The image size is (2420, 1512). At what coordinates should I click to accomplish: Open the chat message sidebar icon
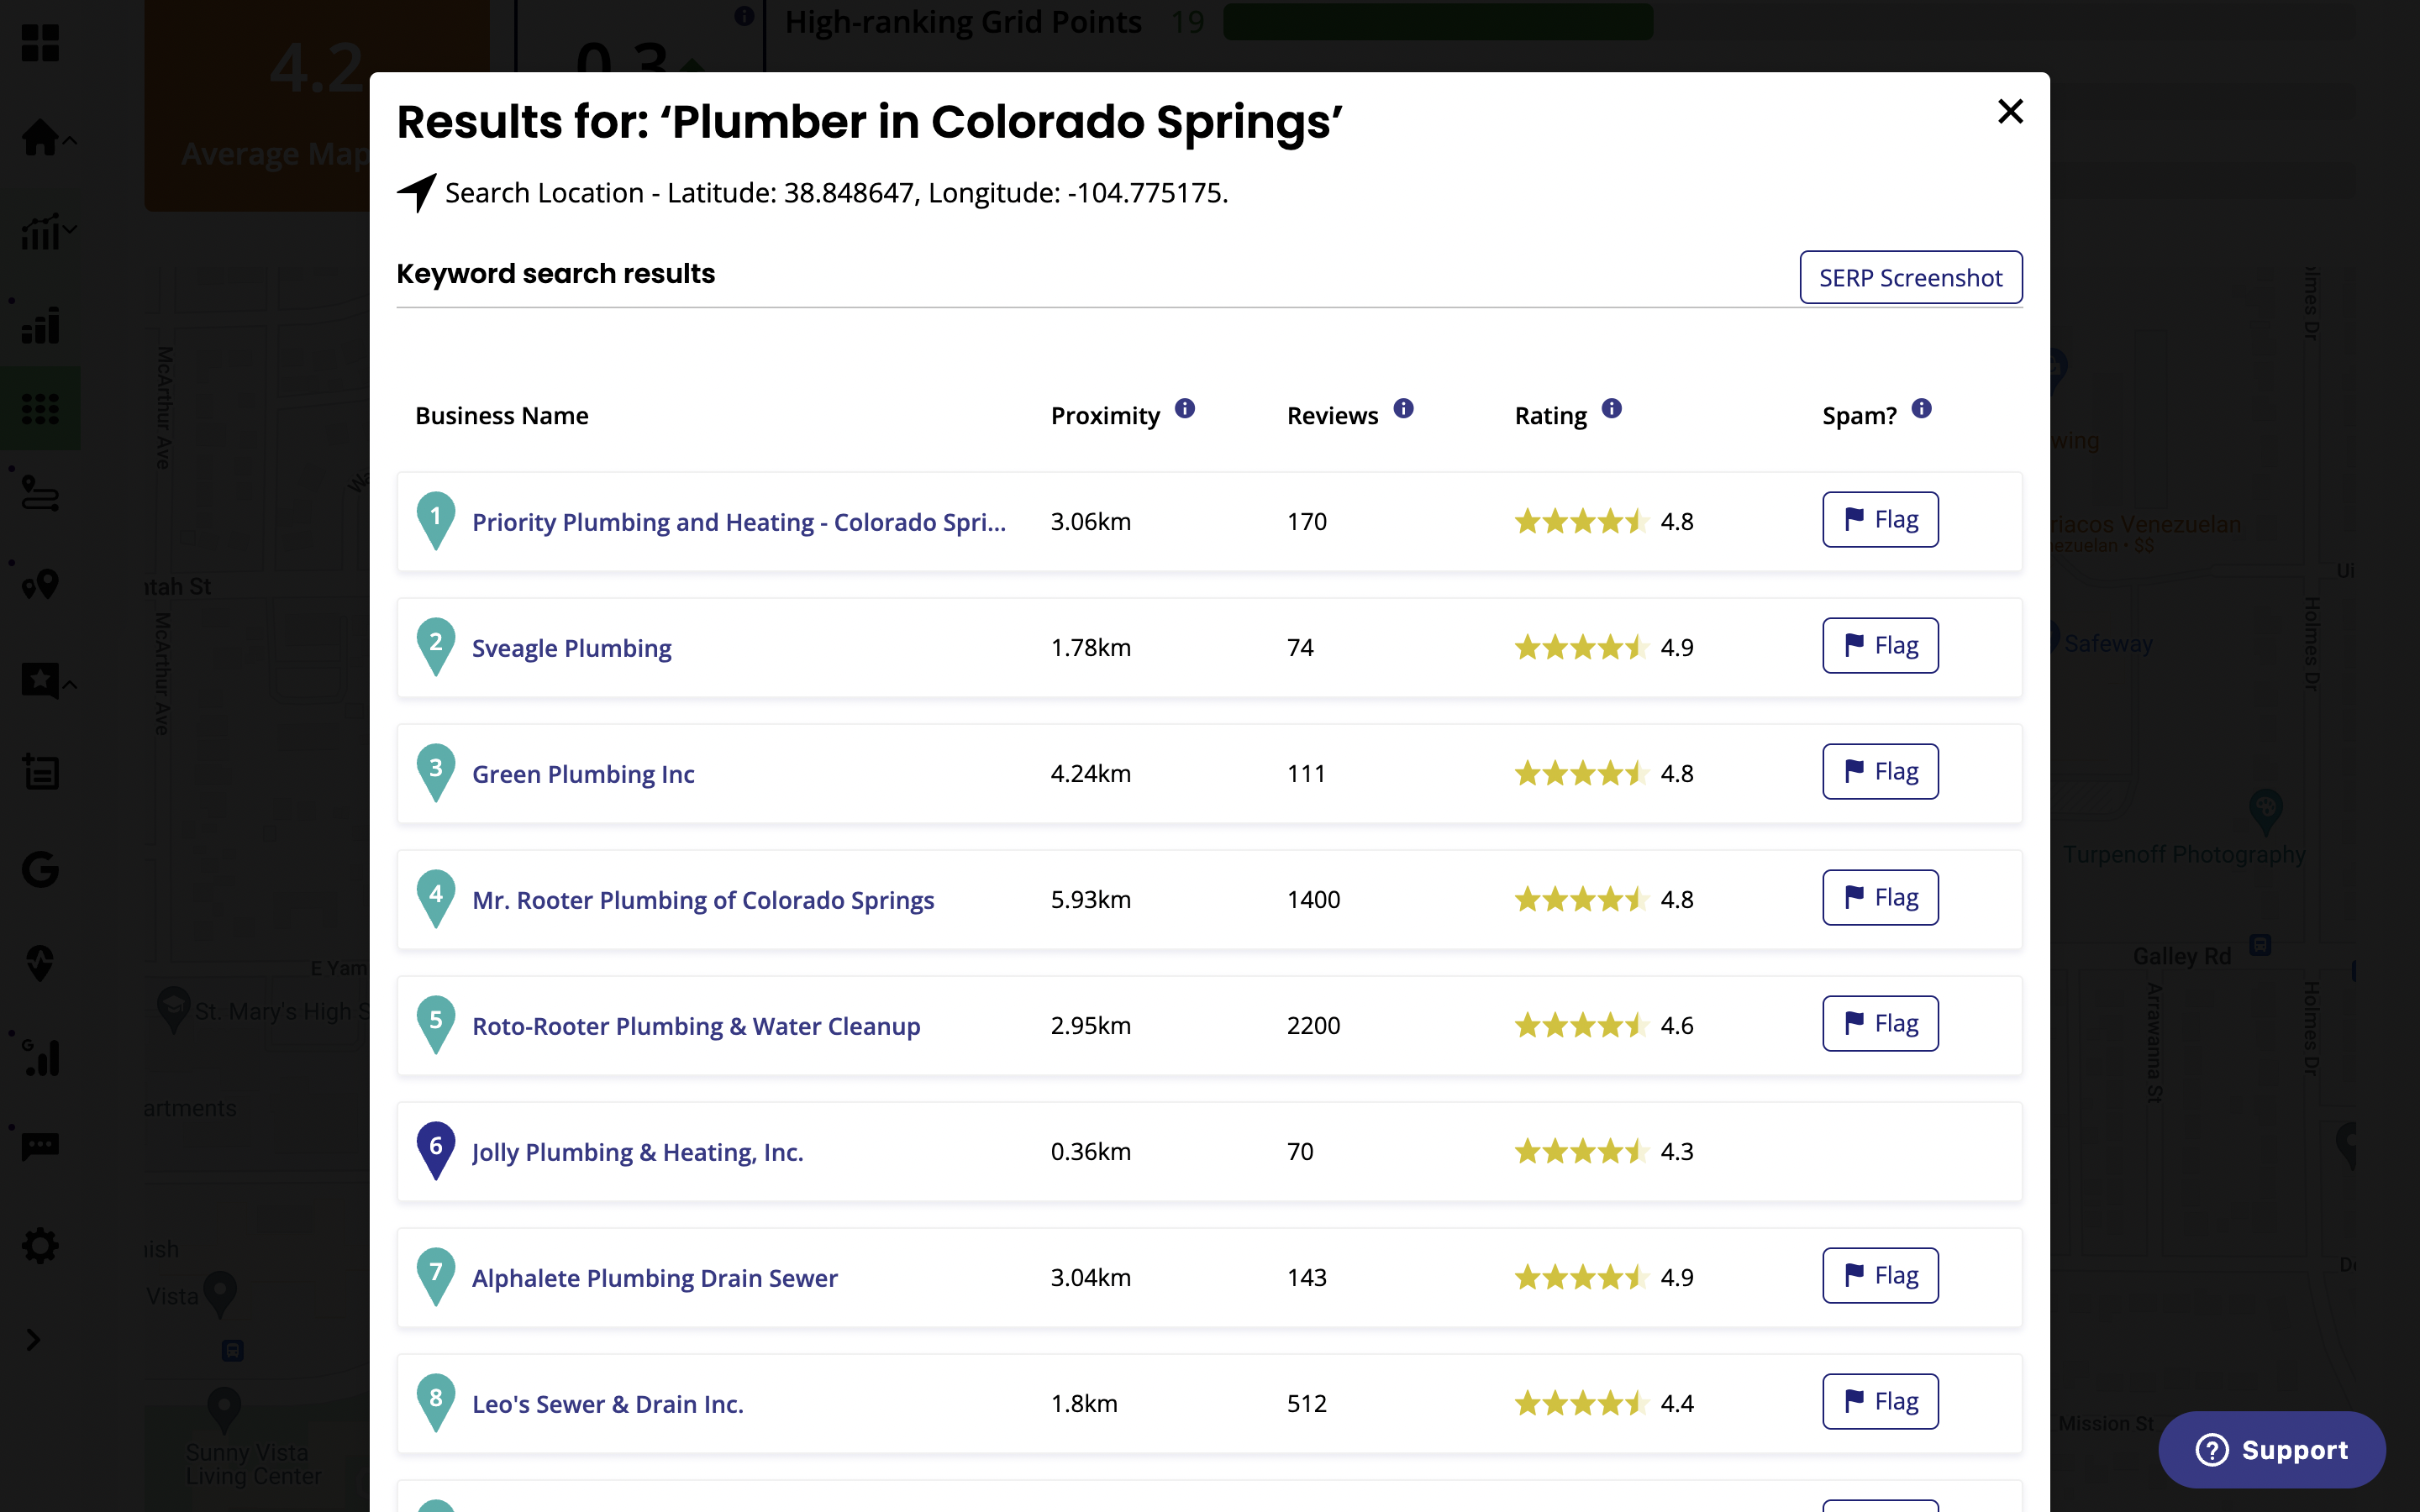pos(40,1145)
